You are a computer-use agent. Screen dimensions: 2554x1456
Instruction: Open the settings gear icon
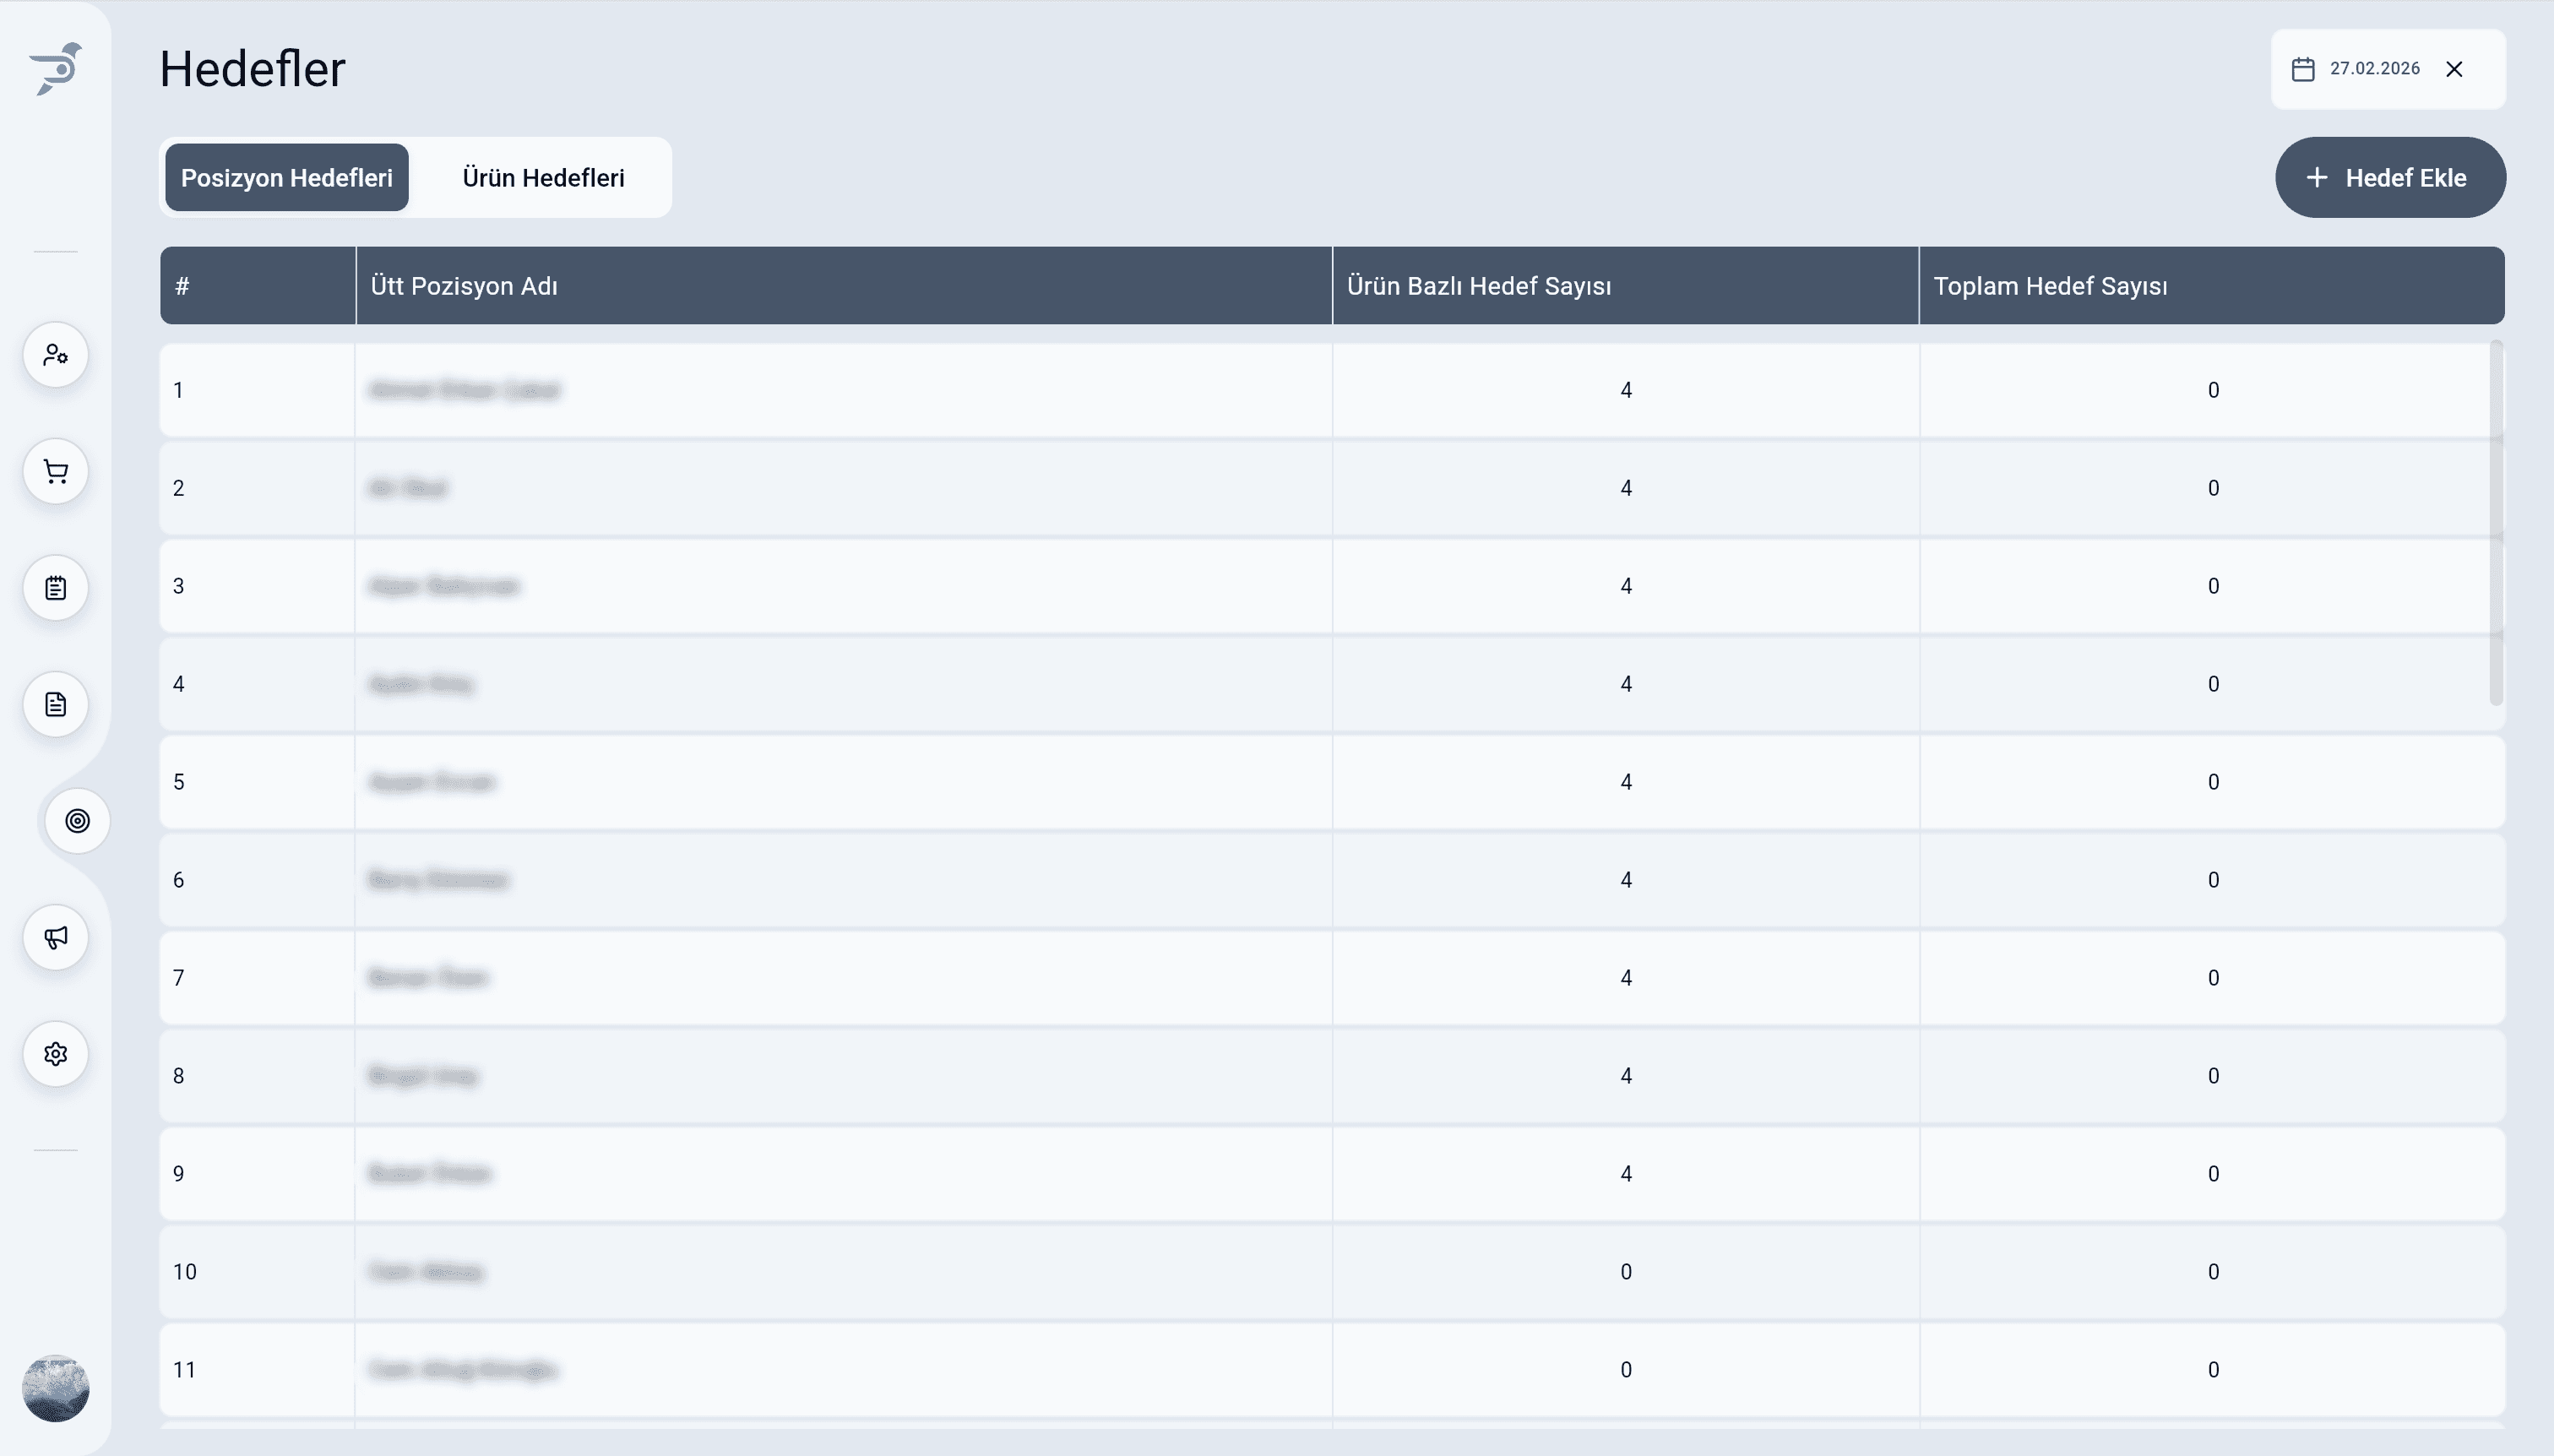[56, 1054]
